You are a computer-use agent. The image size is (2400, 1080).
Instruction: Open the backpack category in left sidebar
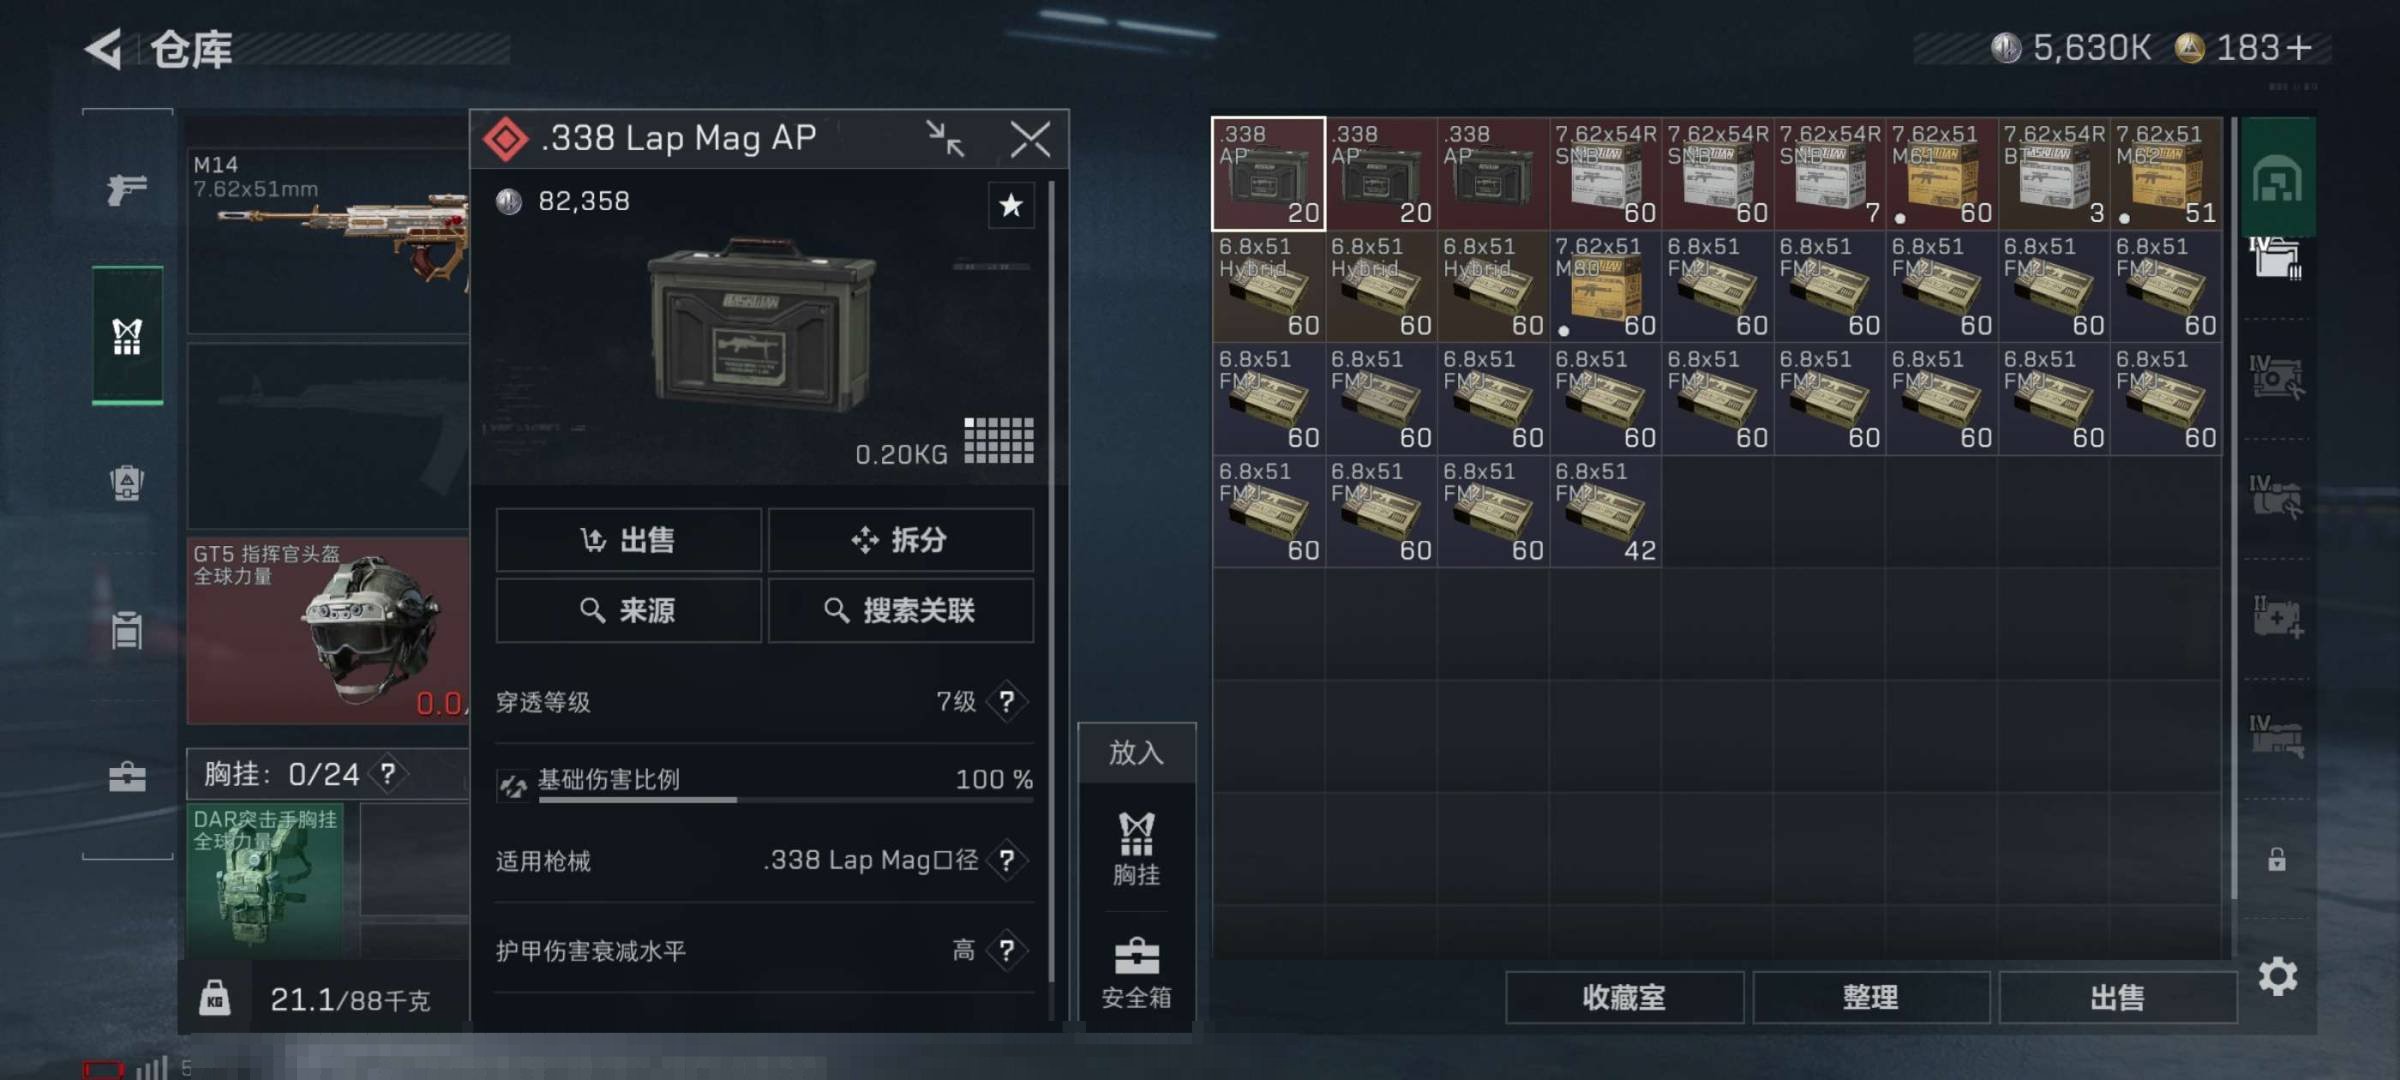click(127, 482)
